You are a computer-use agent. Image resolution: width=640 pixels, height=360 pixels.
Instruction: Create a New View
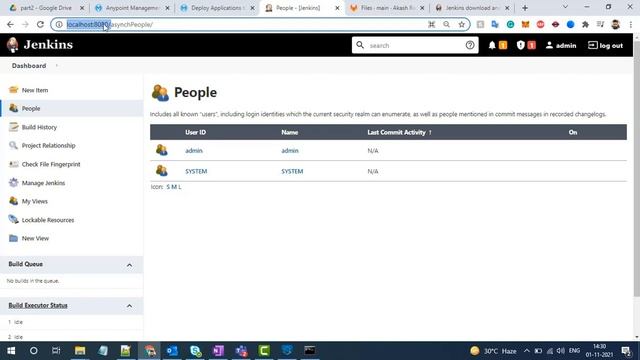point(35,238)
